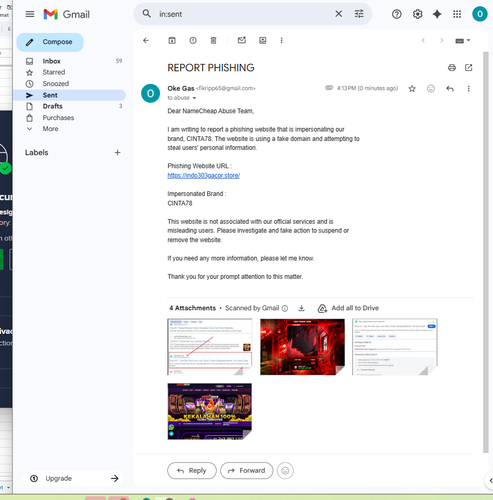The image size is (493, 500).
Task: Open the Gemini sparkle icon
Action: (x=437, y=14)
